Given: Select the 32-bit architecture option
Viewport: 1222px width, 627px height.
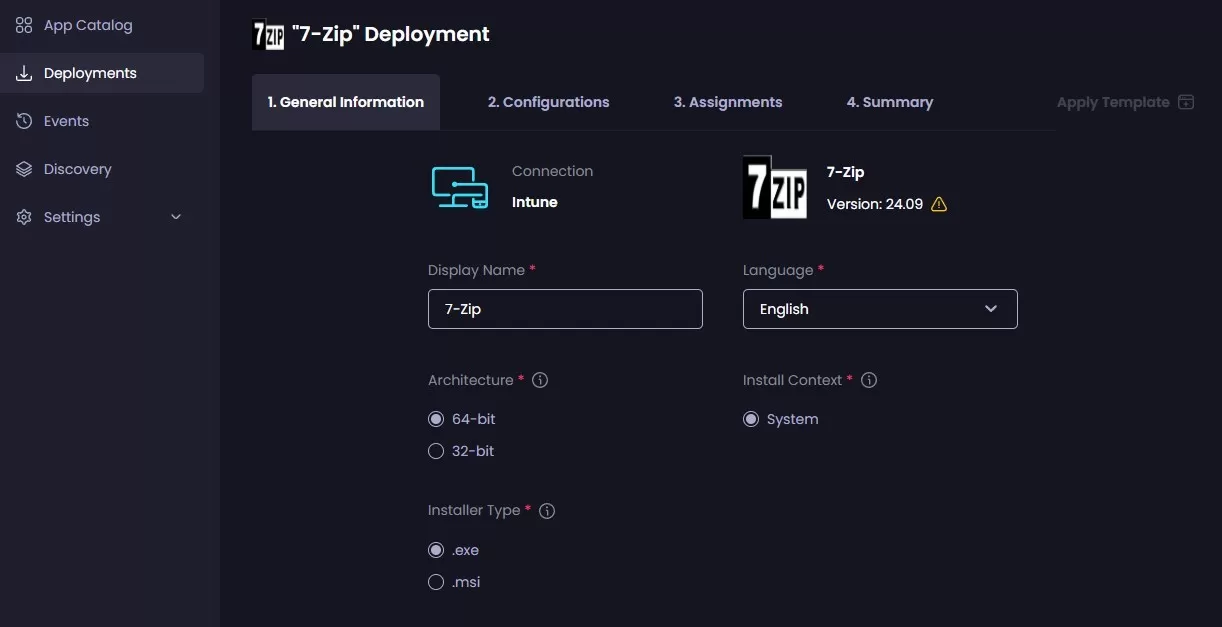Looking at the screenshot, I should (436, 451).
